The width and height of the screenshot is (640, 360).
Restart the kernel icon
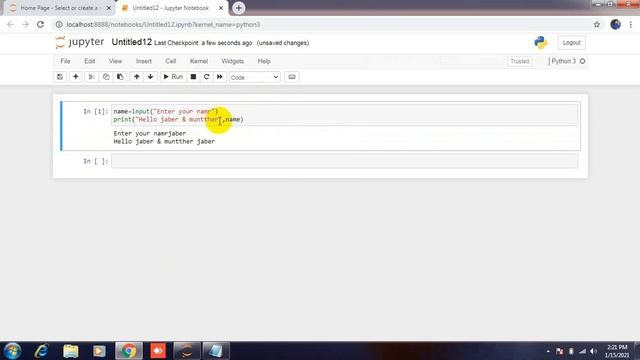click(x=207, y=77)
